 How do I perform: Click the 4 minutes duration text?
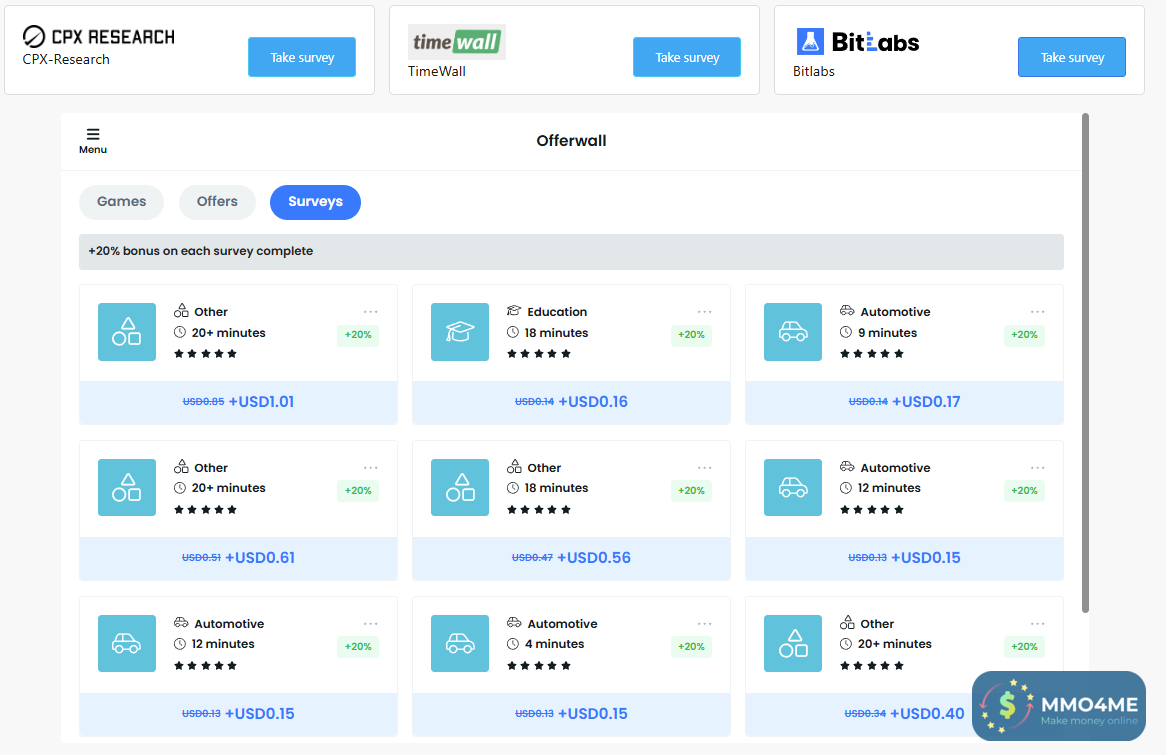[555, 644]
